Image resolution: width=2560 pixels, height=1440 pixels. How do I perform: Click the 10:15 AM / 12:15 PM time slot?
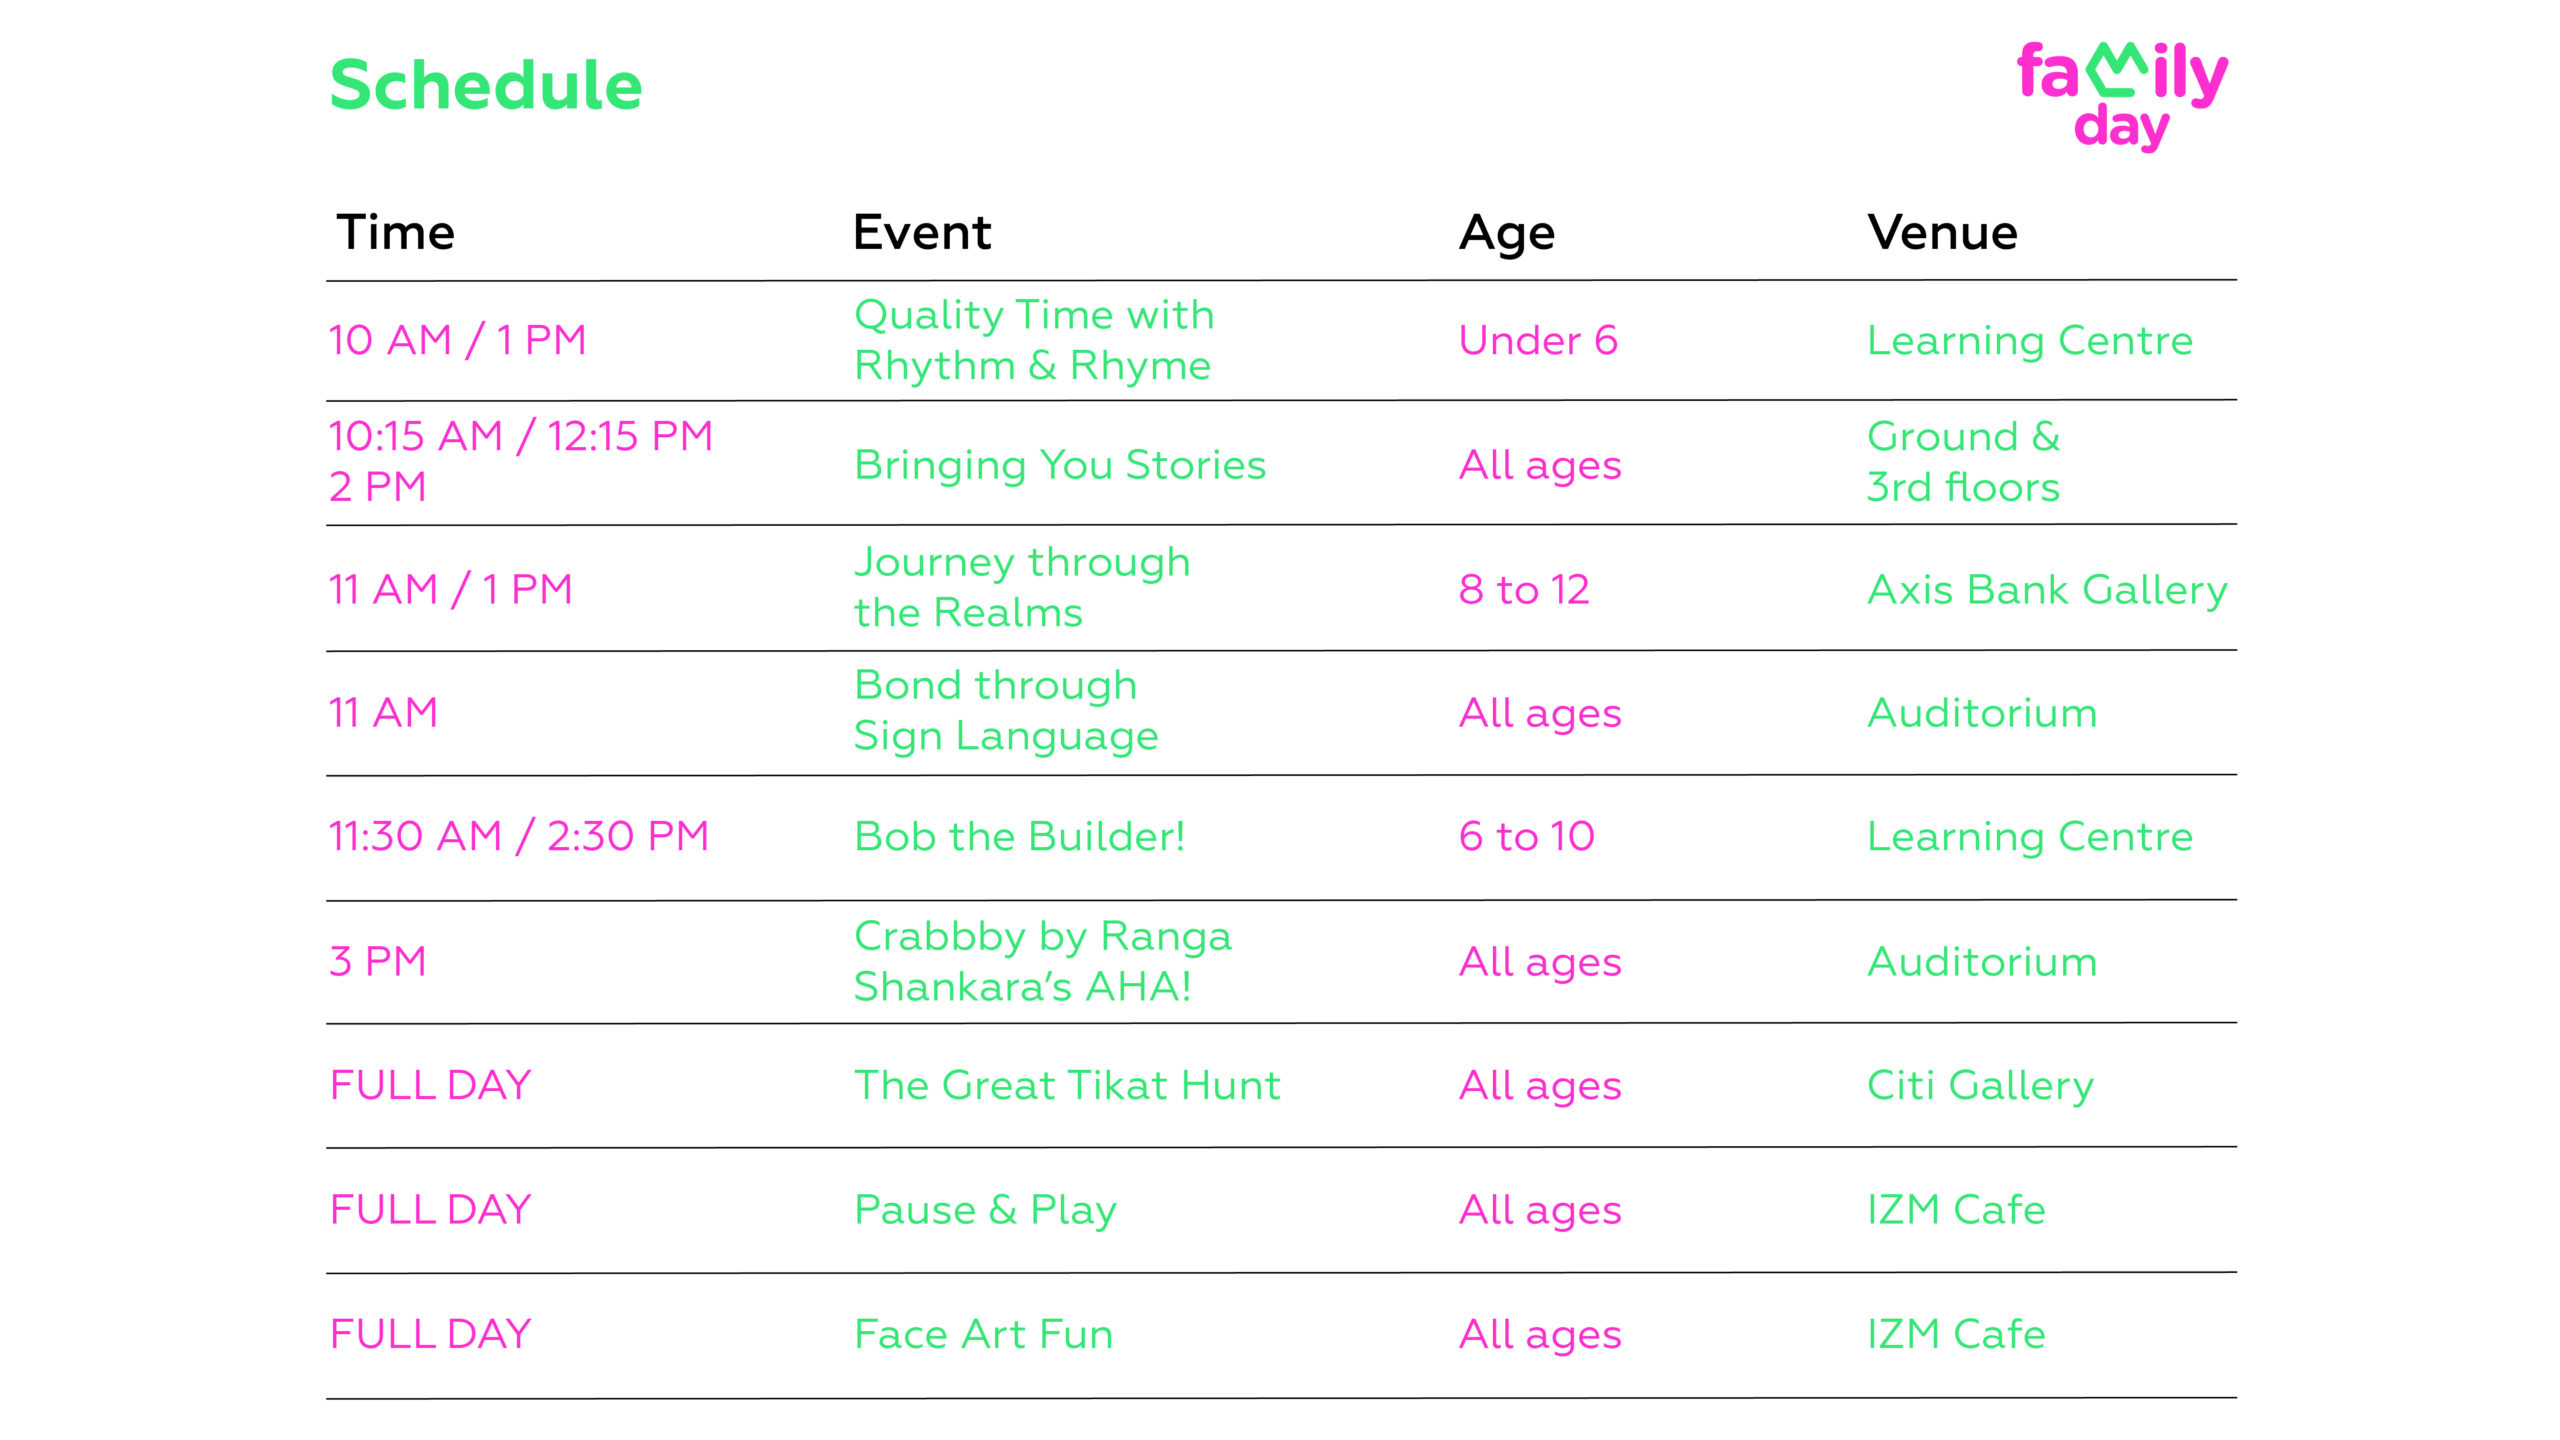(520, 437)
